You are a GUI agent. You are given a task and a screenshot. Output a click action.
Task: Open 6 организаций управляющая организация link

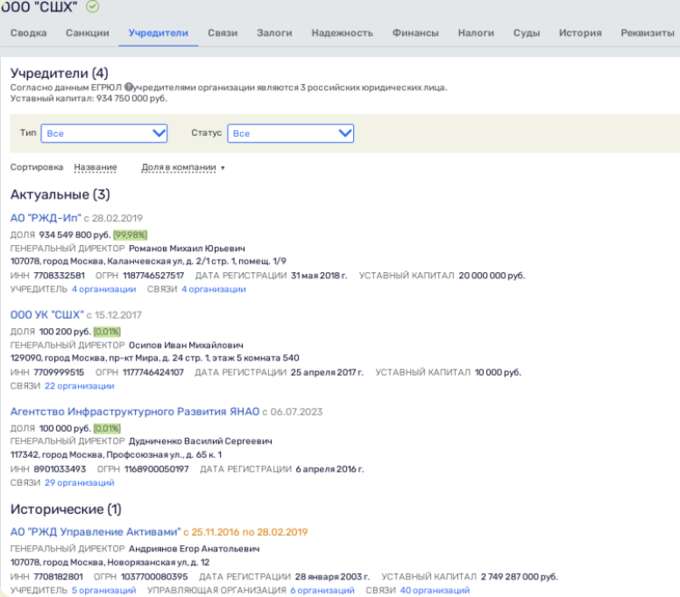pos(322,590)
